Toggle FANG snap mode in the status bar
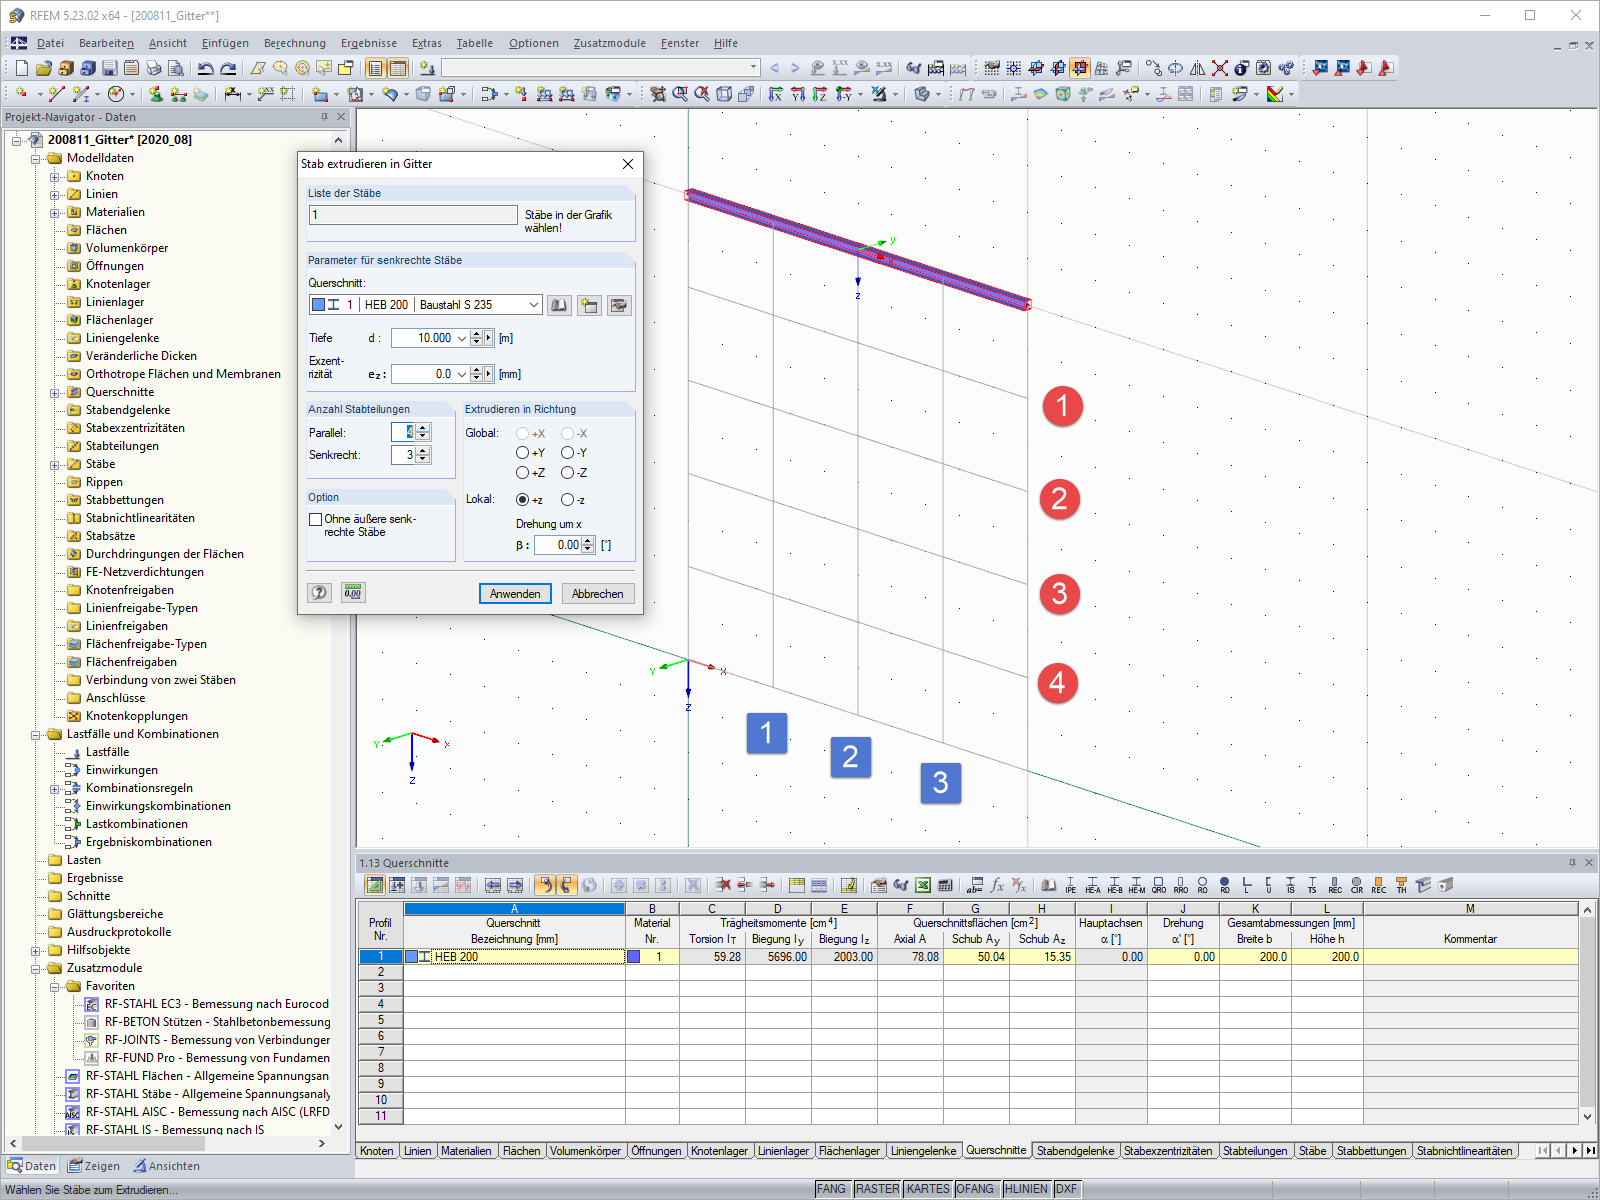 pos(833,1189)
